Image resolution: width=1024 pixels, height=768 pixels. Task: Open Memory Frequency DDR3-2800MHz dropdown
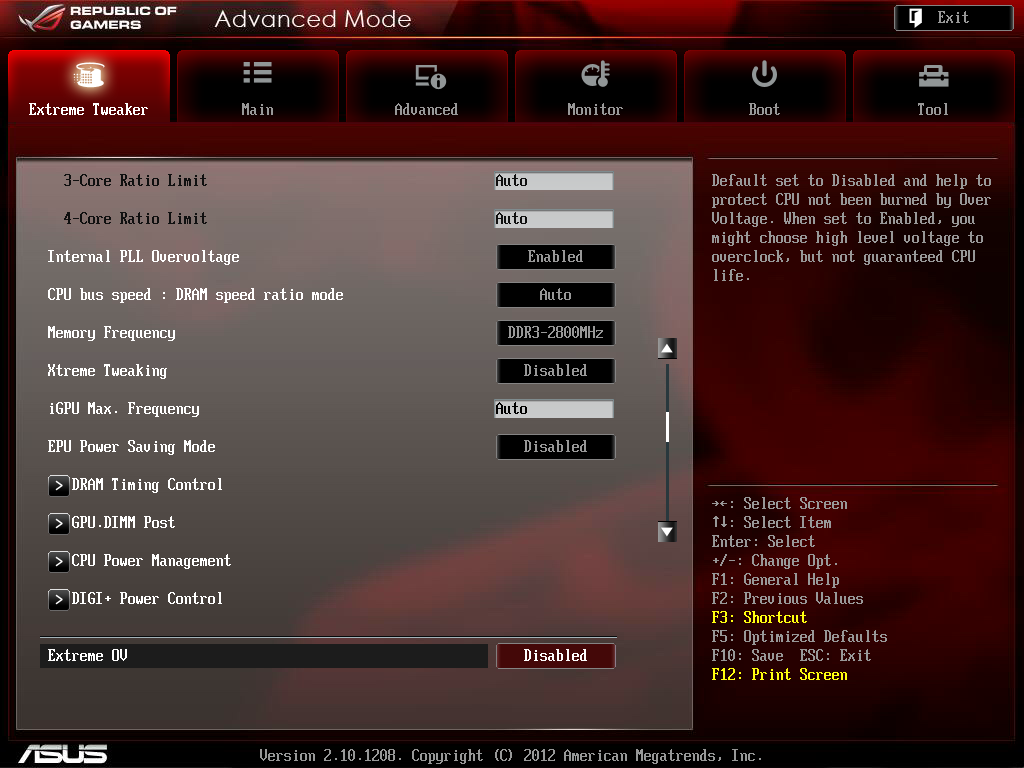pos(555,333)
